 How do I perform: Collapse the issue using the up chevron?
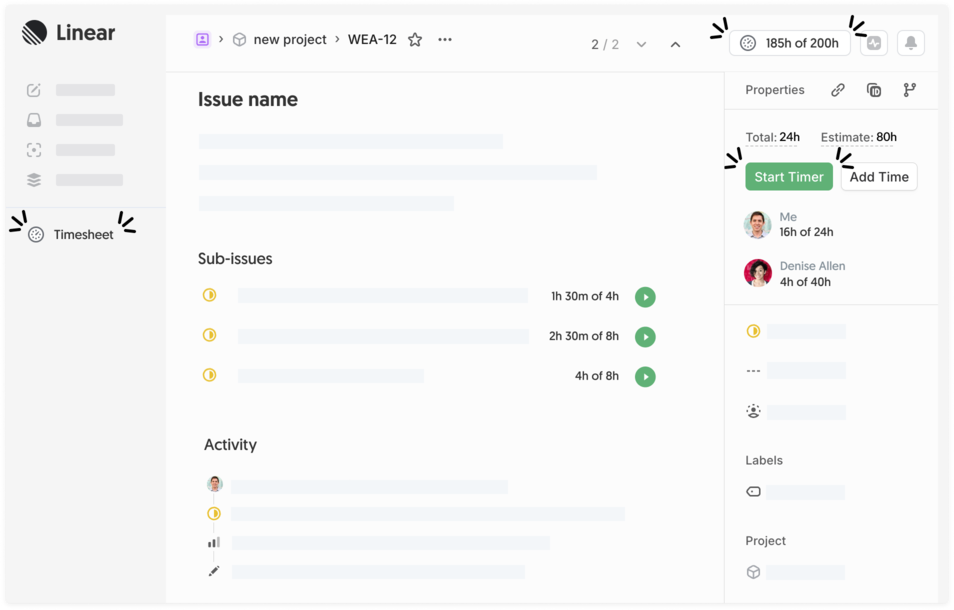pos(675,44)
